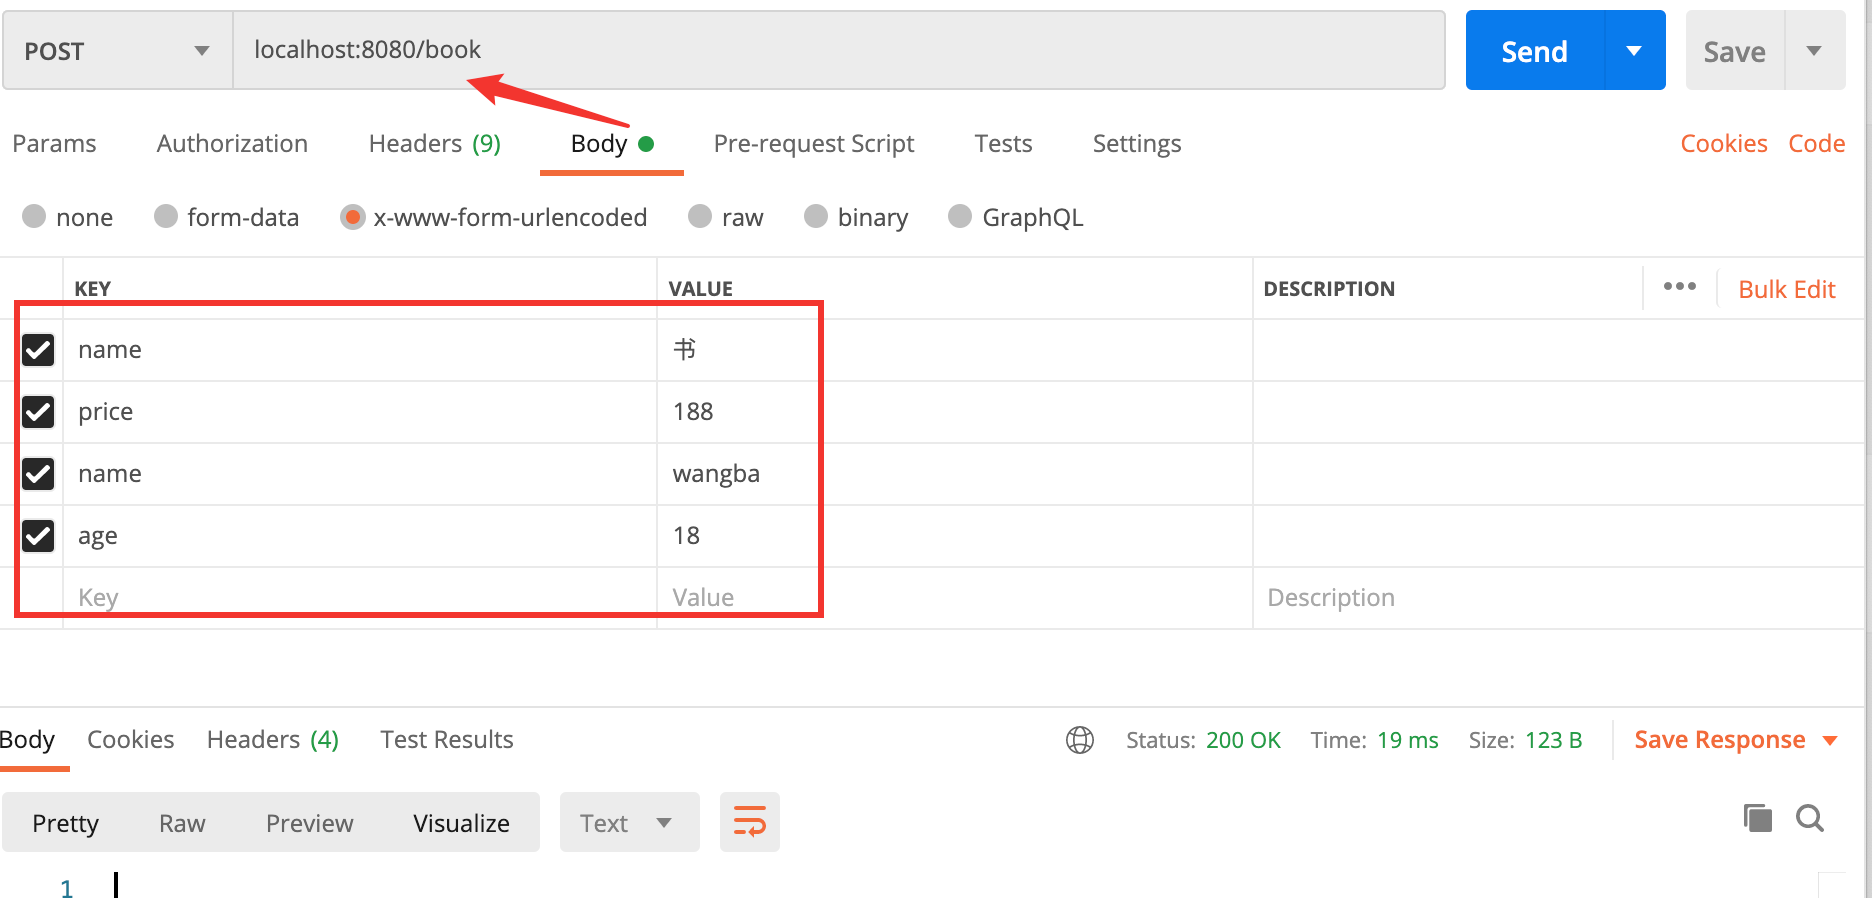This screenshot has width=1872, height=898.
Task: Expand the Save button dropdown arrow
Action: tap(1814, 51)
